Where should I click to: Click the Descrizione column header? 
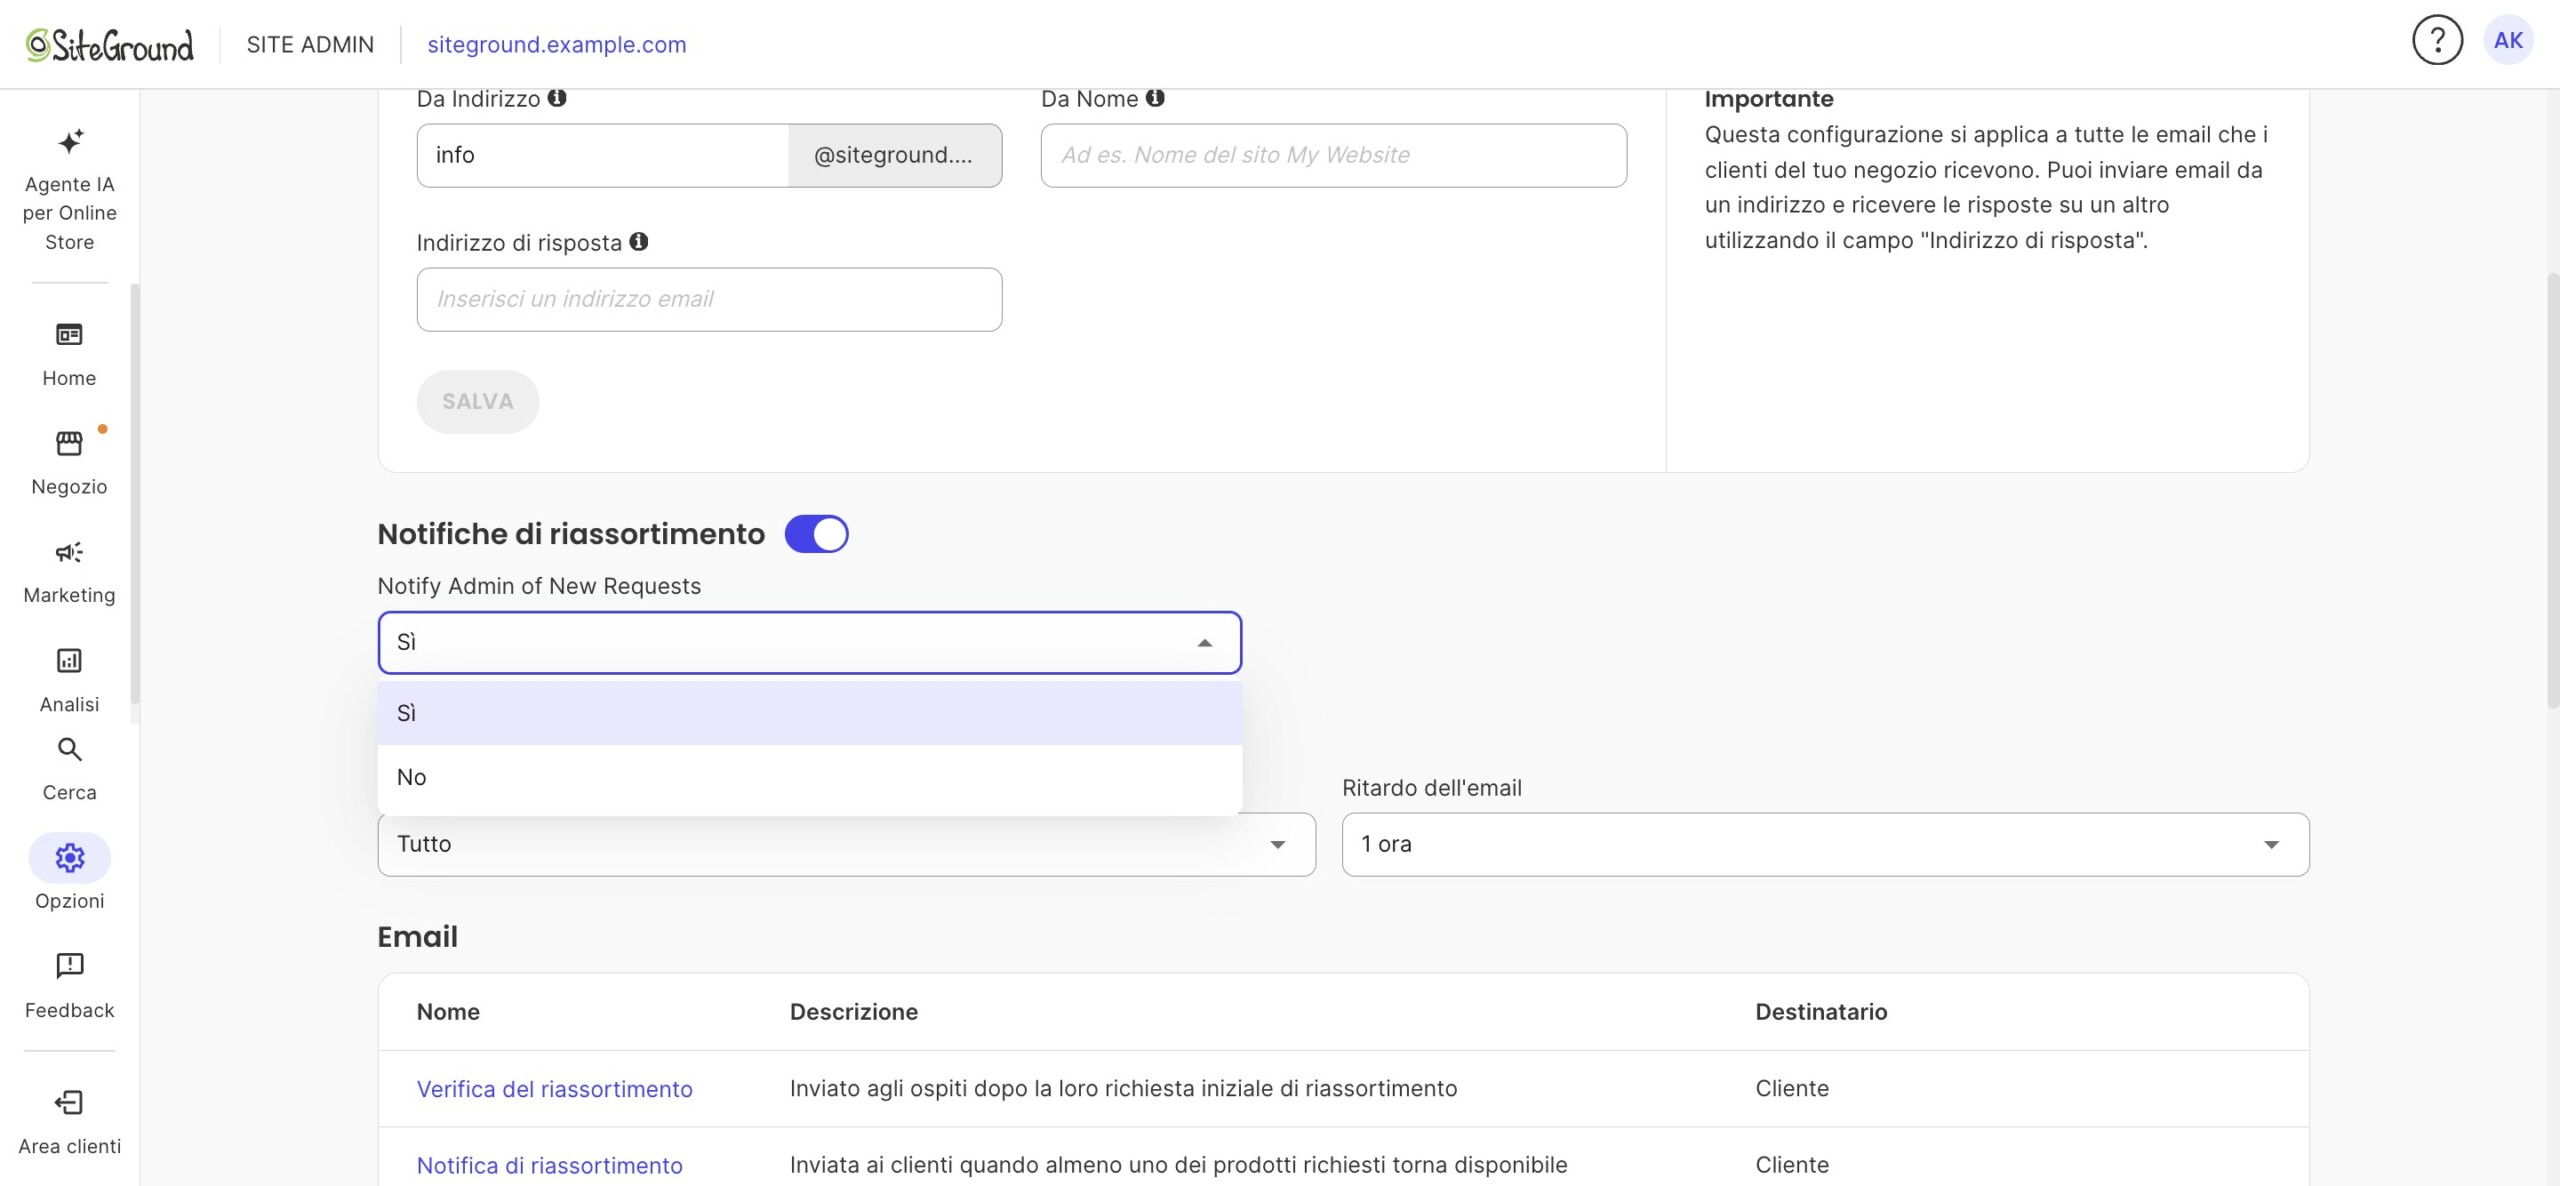pyautogui.click(x=853, y=1012)
